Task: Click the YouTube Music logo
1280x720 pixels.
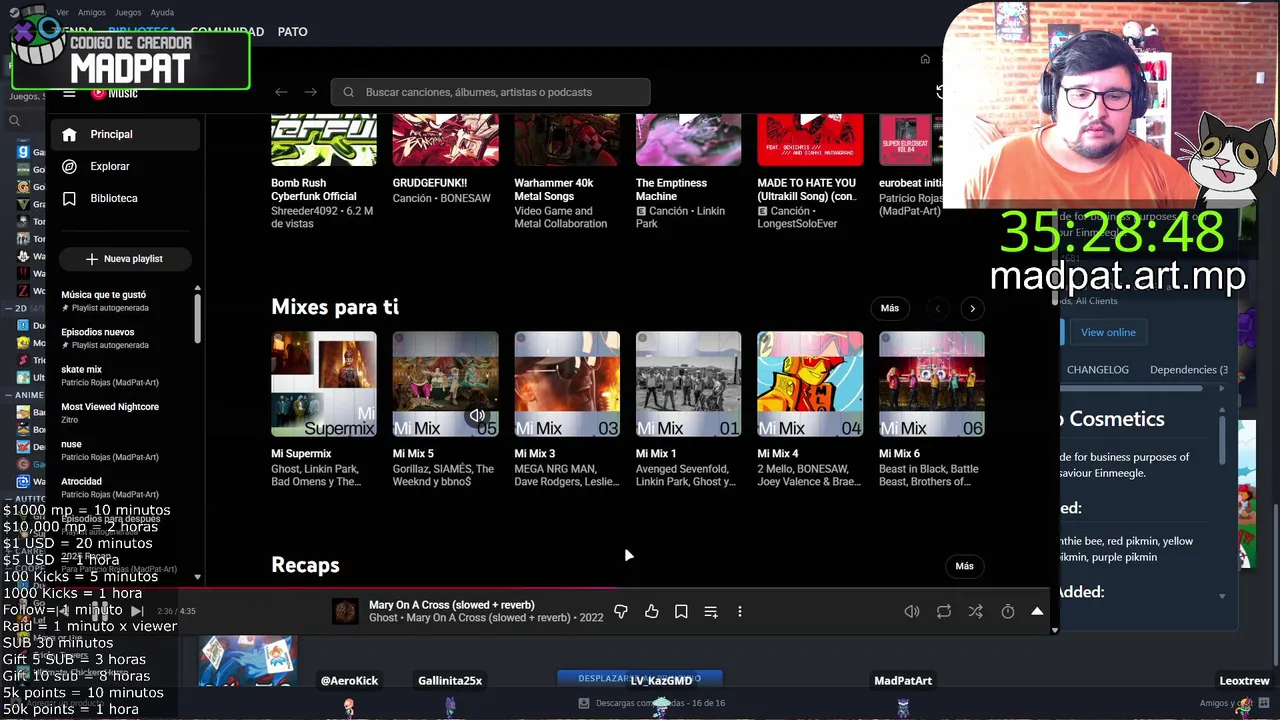Action: [x=114, y=93]
